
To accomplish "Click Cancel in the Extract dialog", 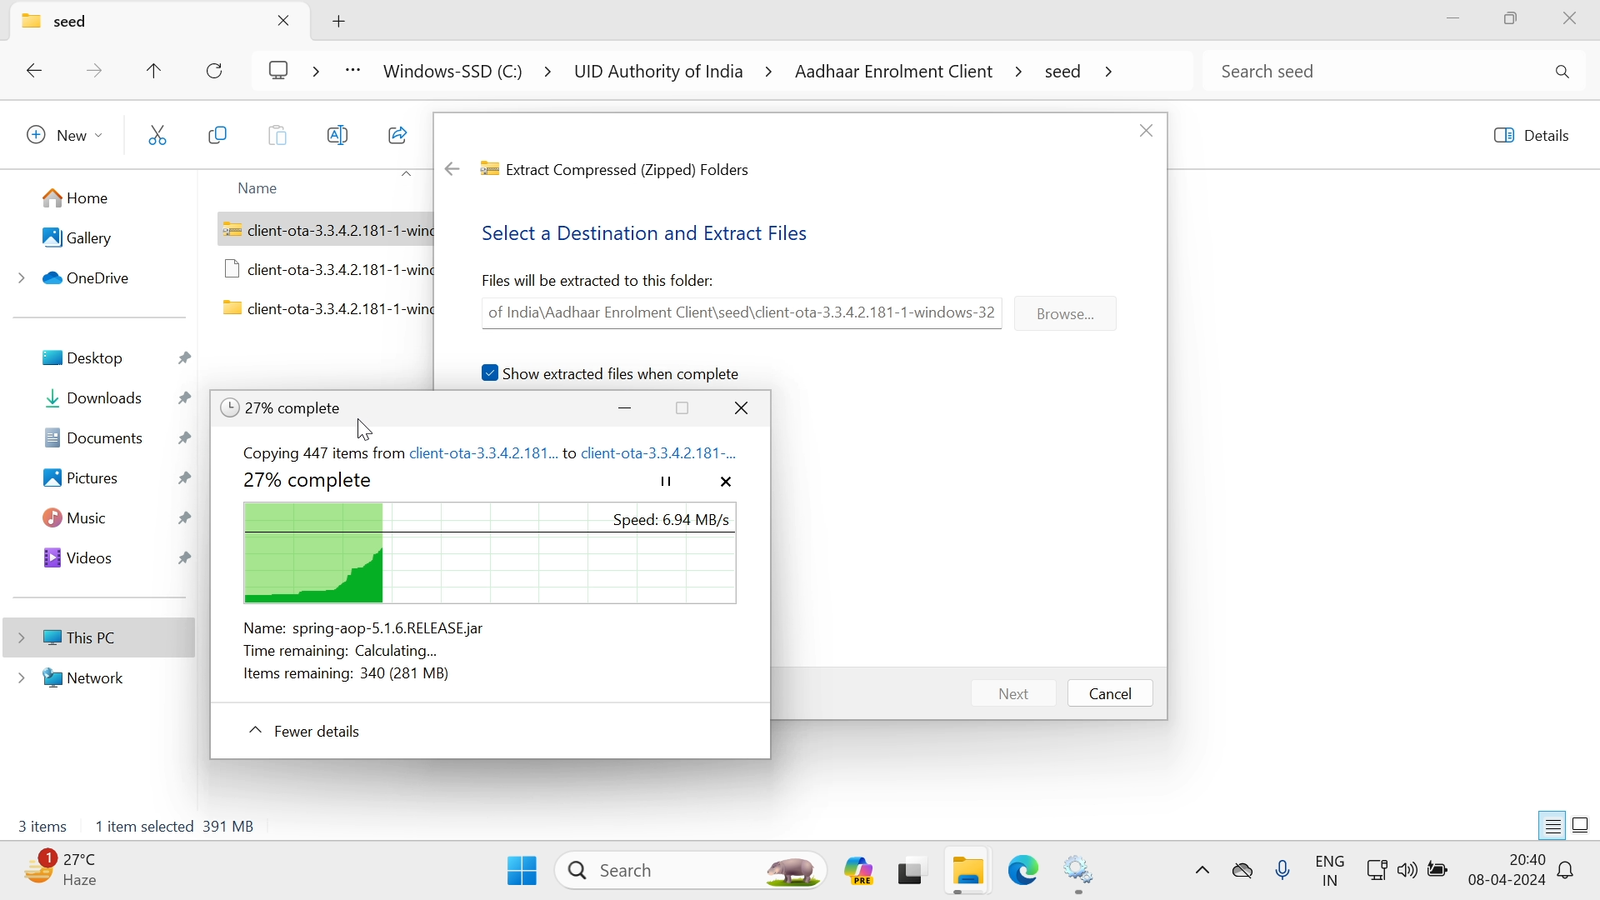I will tap(1110, 694).
